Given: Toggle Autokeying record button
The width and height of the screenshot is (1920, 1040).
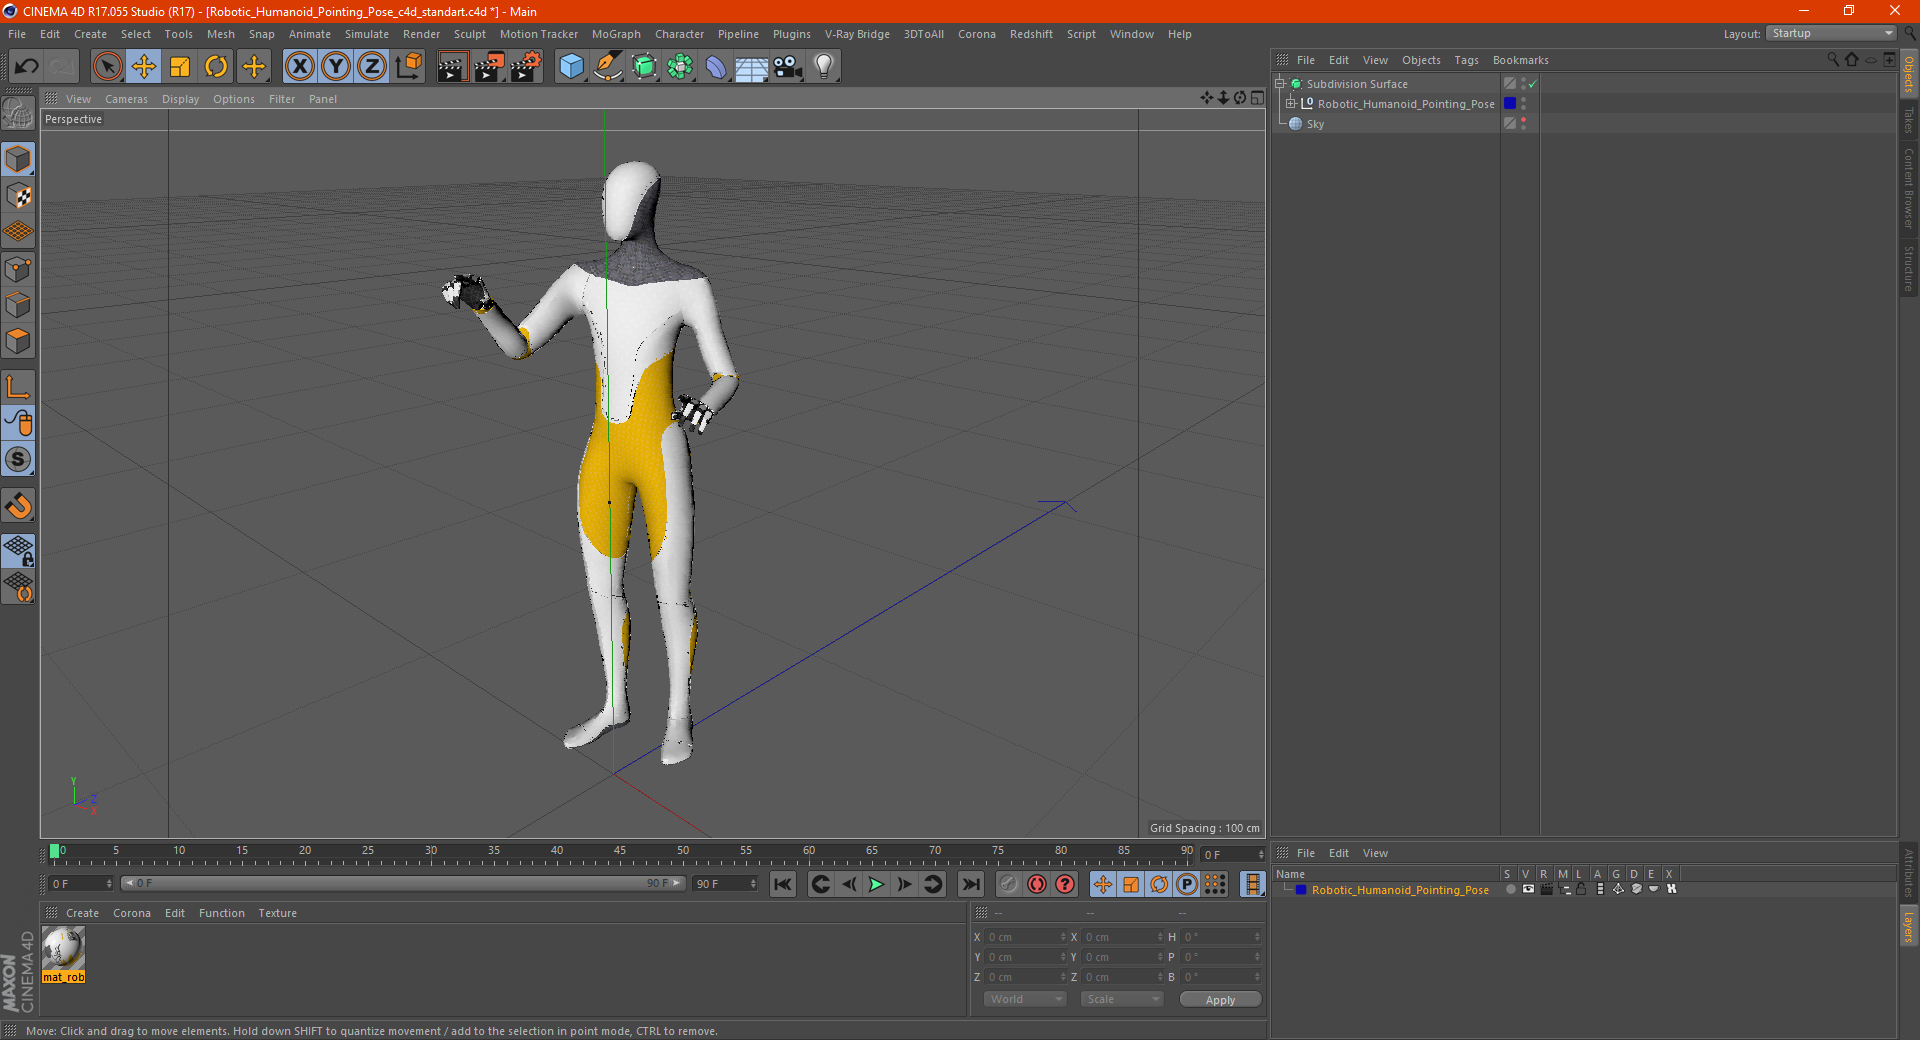Looking at the screenshot, I should pos(1037,884).
